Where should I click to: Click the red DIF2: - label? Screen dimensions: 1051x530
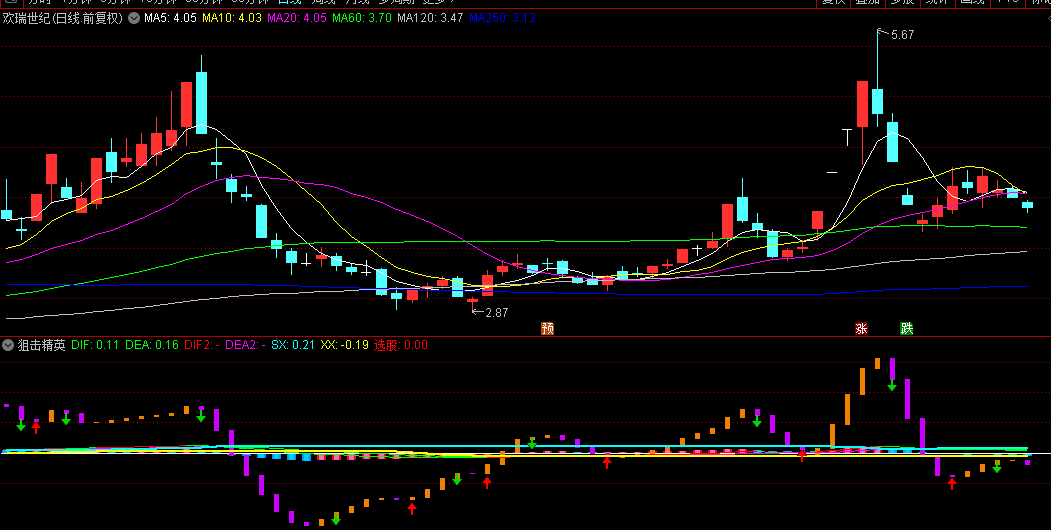coord(202,345)
